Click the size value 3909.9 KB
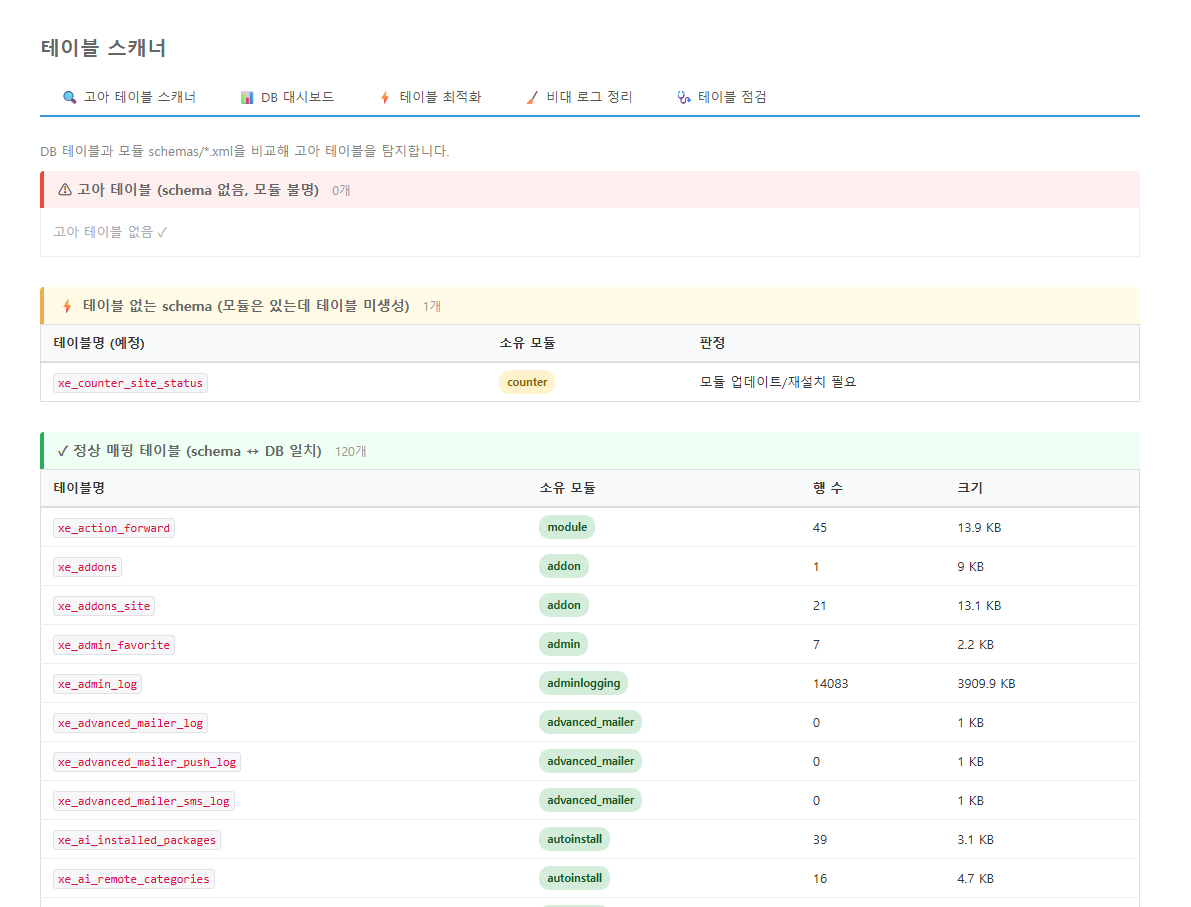The height and width of the screenshot is (907, 1191). pyautogui.click(x=986, y=684)
